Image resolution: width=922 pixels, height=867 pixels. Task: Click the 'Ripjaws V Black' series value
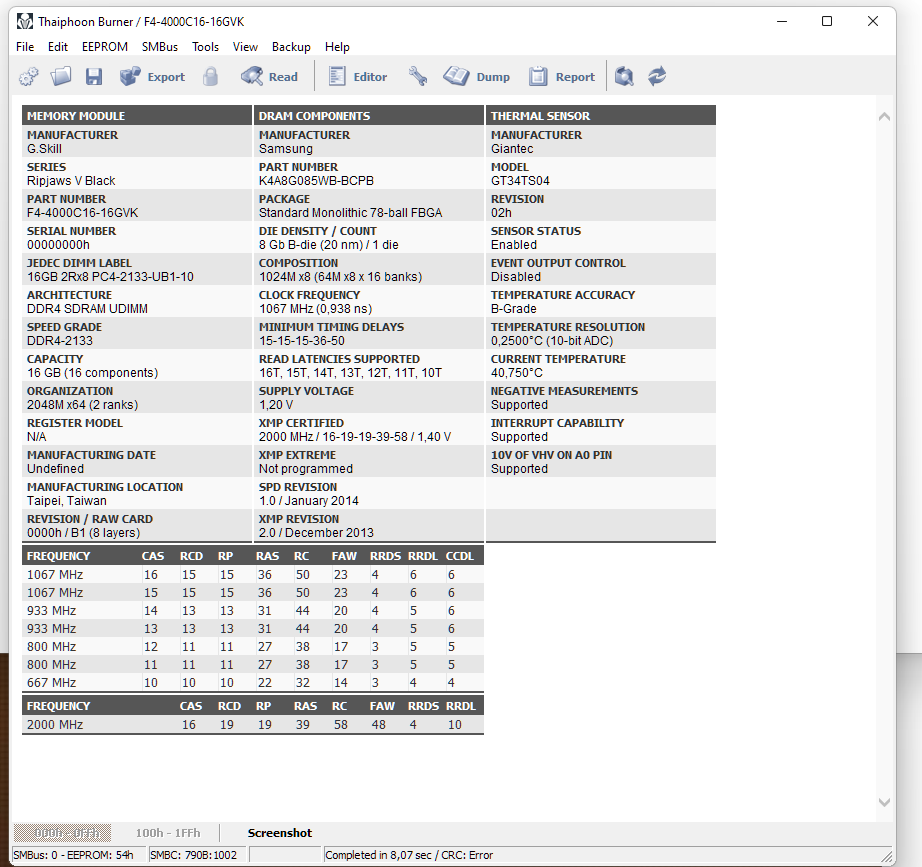(x=71, y=181)
